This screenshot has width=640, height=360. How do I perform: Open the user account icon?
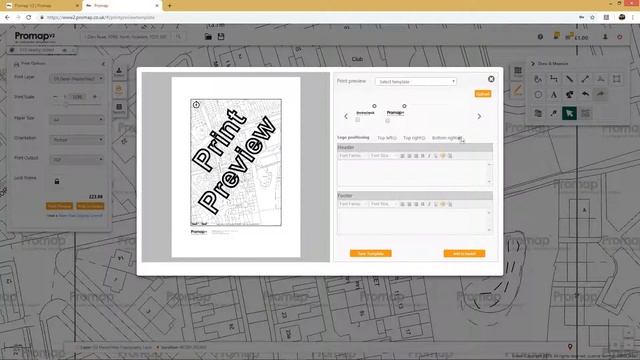pos(605,37)
